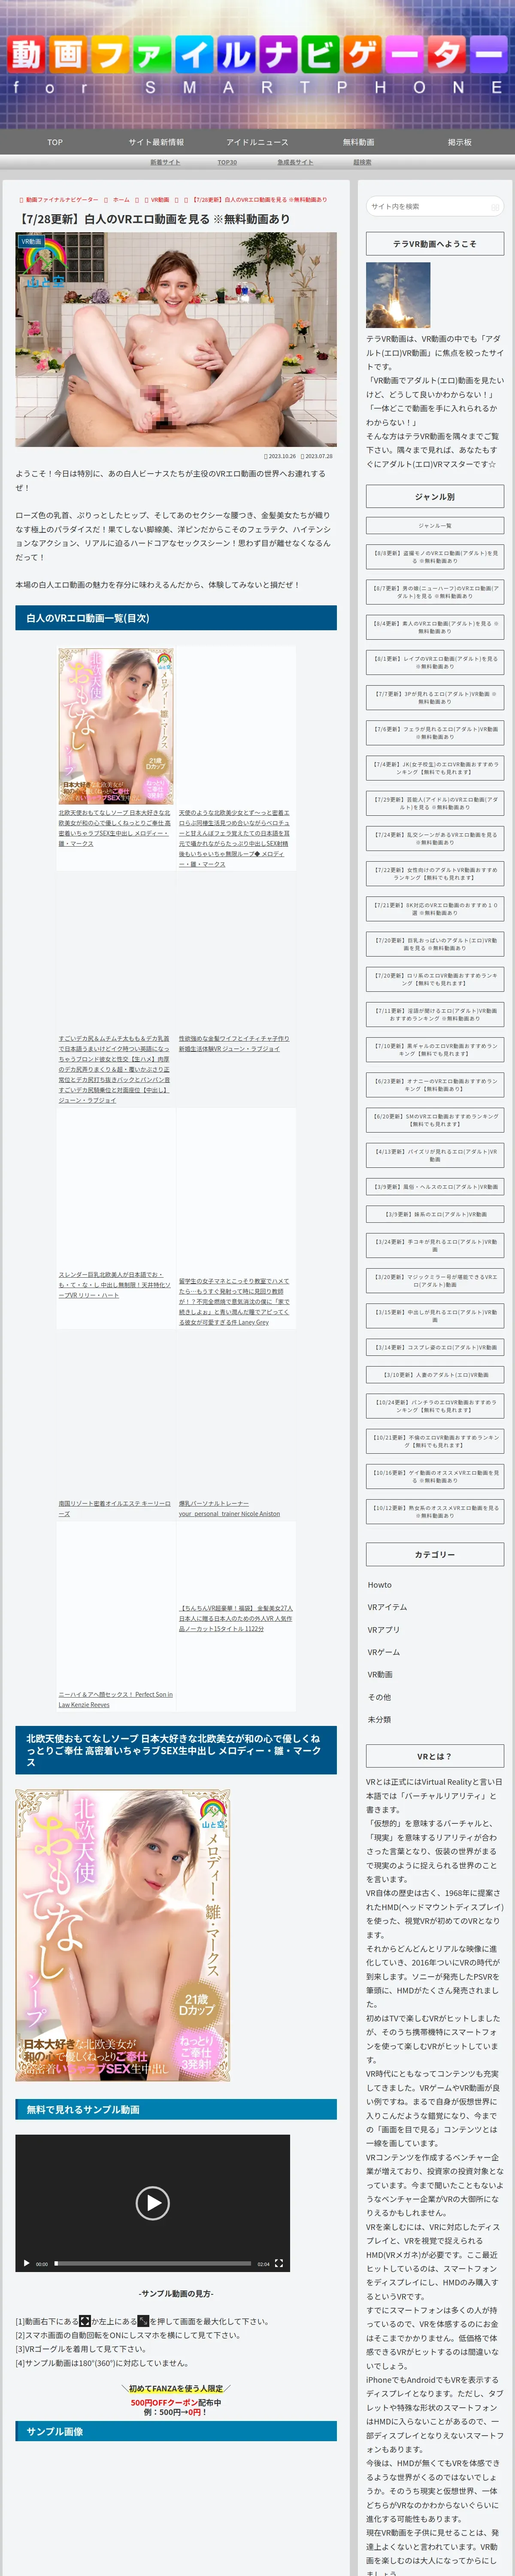The image size is (515, 2576).
Task: Open the TOP navigation item
Action: [x=55, y=142]
